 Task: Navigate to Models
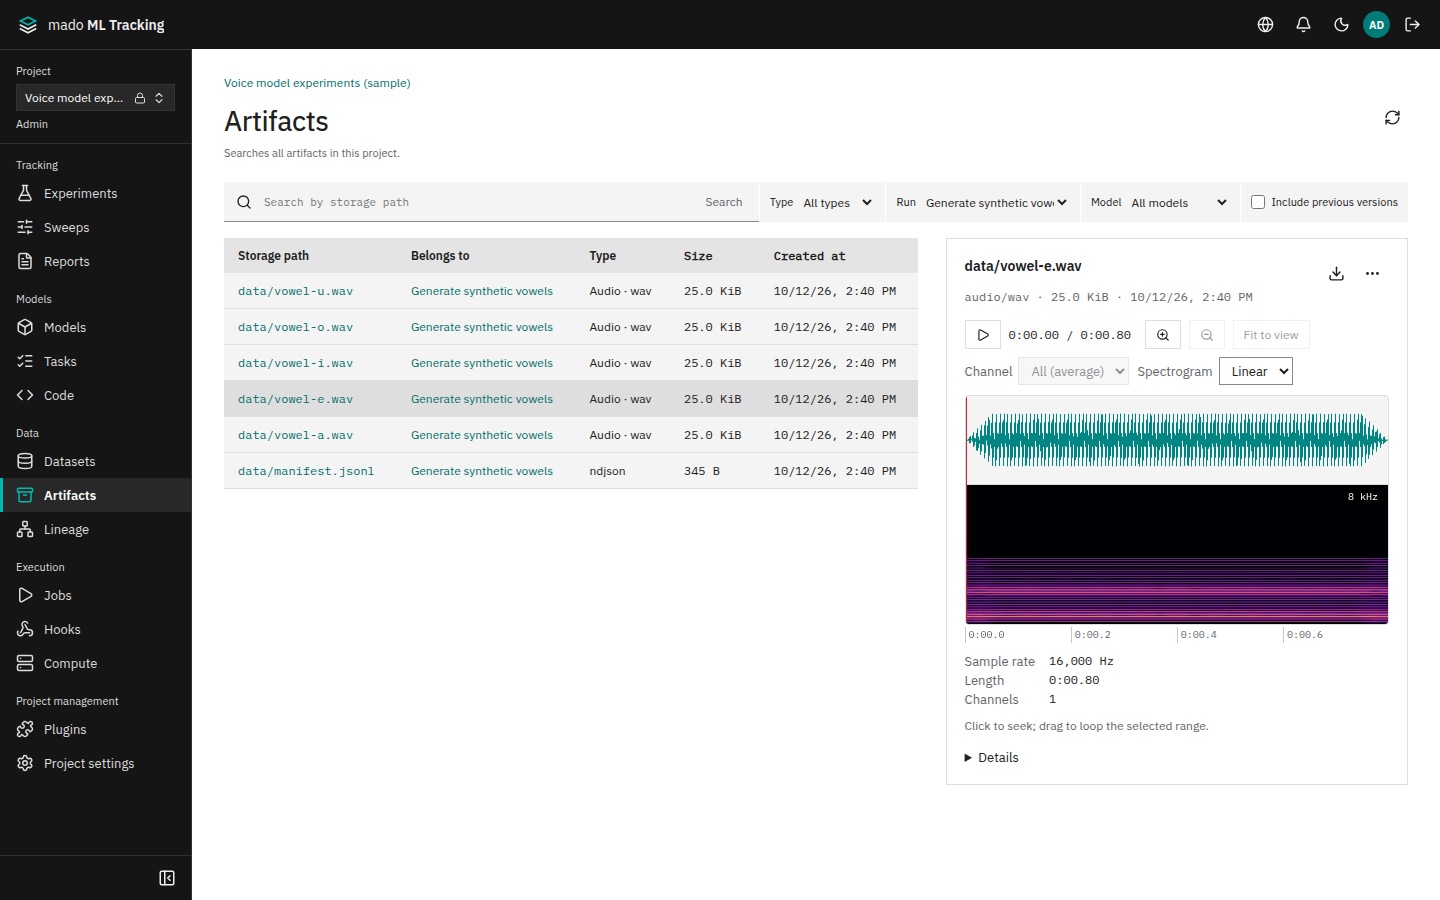[x=96, y=328]
